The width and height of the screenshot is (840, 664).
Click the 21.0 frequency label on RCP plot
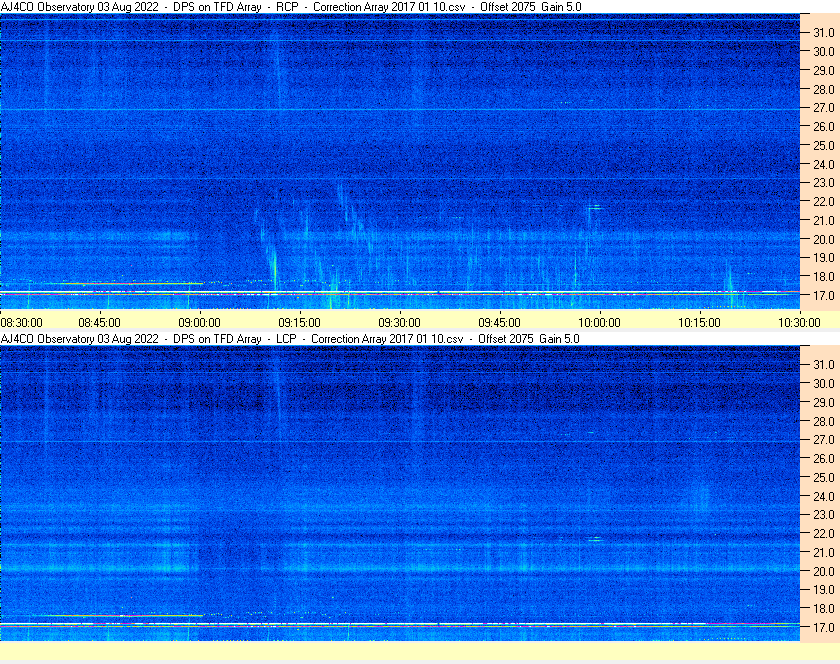(x=824, y=220)
